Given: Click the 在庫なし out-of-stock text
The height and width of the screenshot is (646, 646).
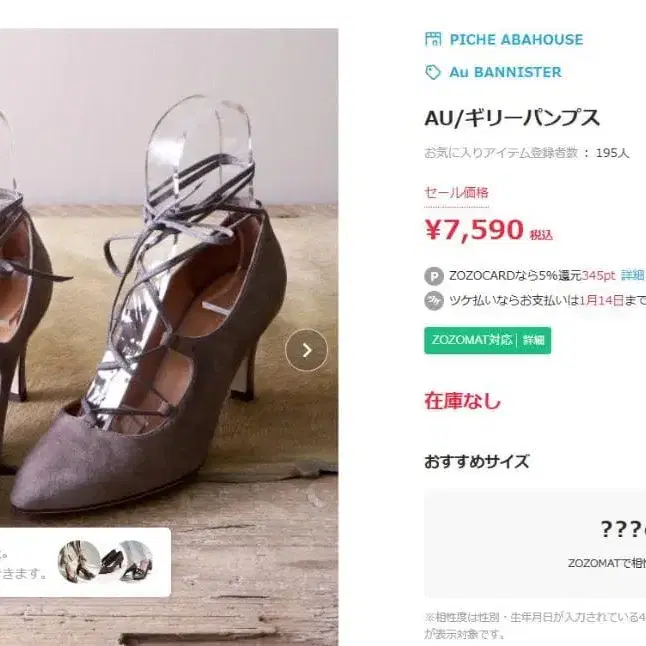Looking at the screenshot, I should click(462, 402).
